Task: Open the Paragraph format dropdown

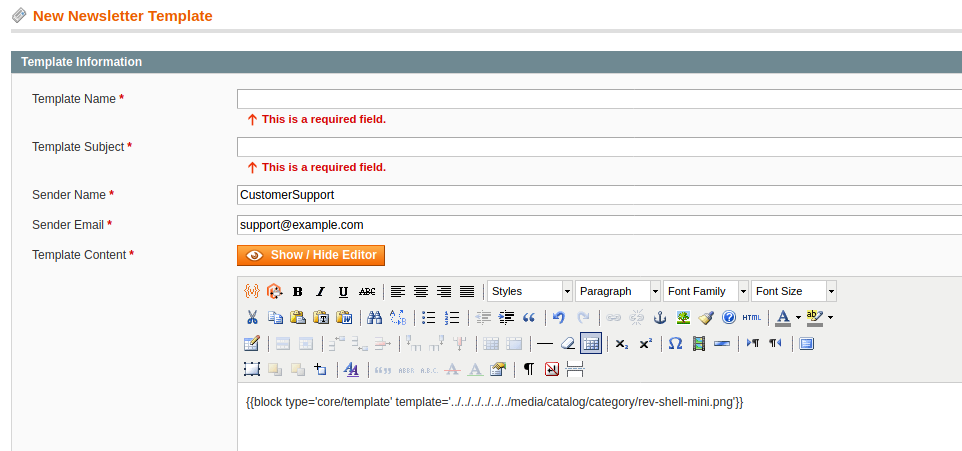Action: click(618, 291)
